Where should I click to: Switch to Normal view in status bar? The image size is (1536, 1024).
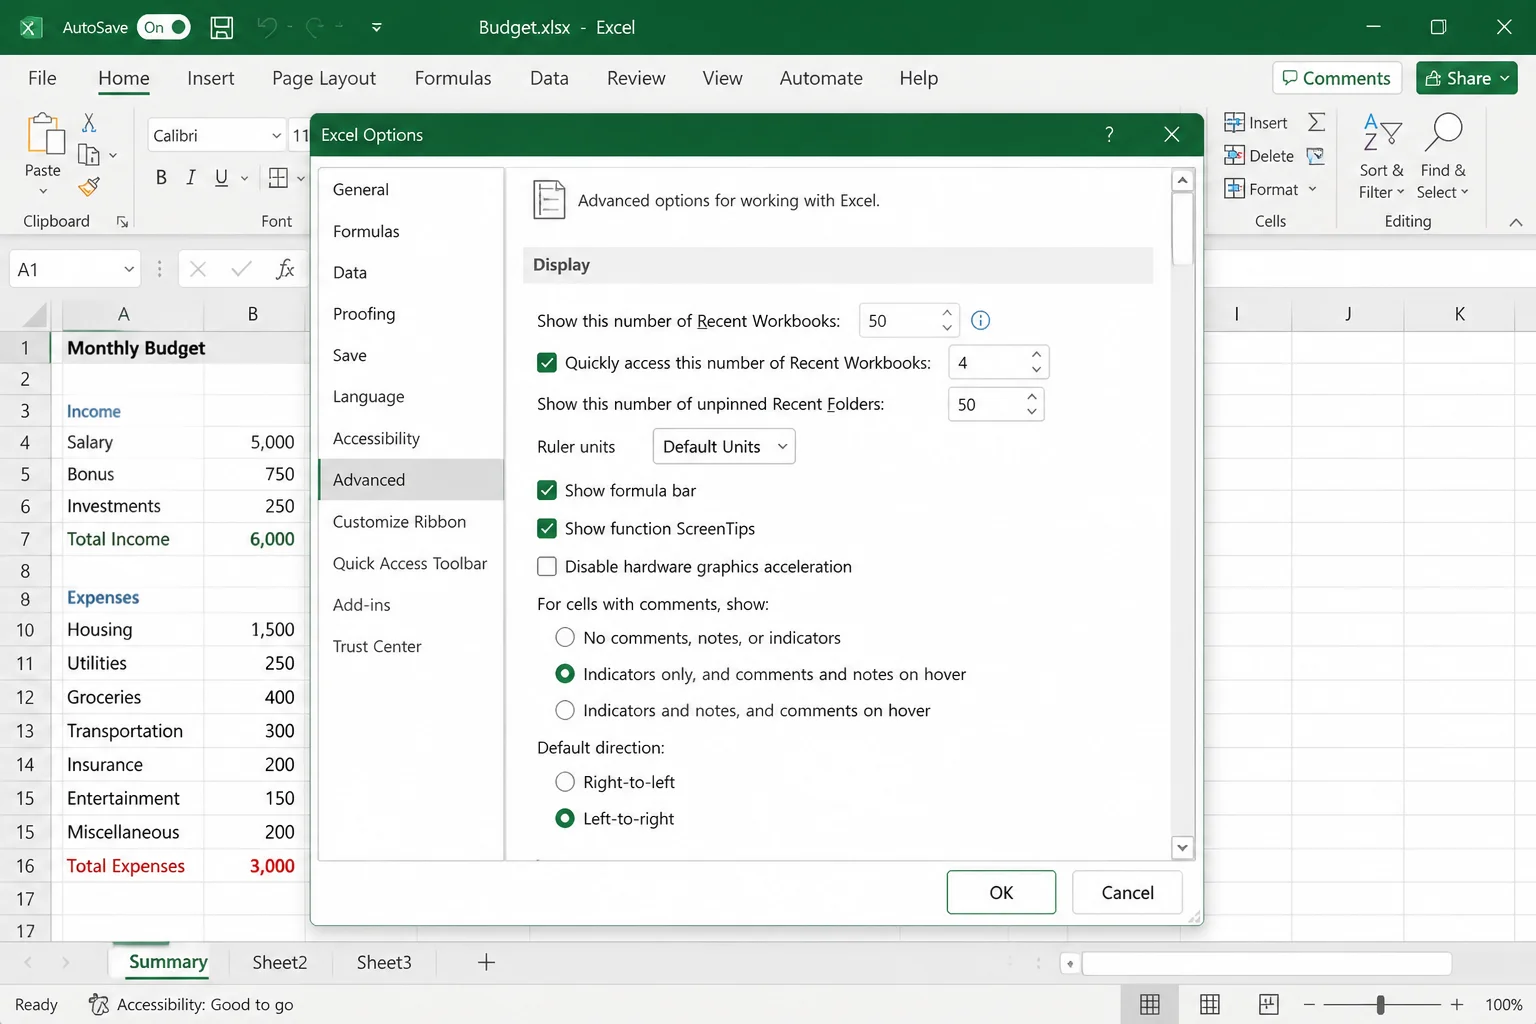[1150, 1004]
